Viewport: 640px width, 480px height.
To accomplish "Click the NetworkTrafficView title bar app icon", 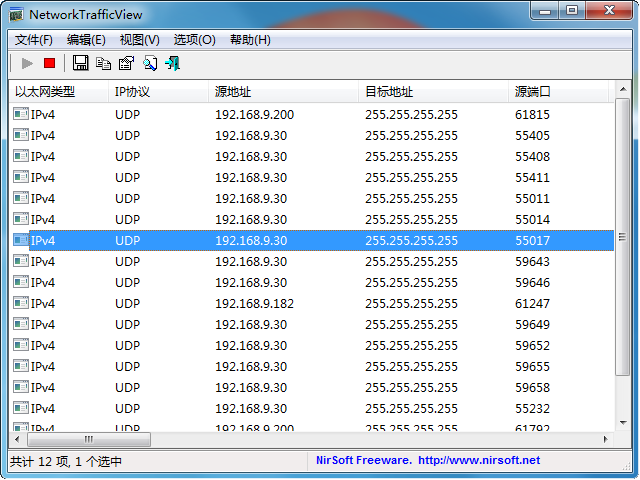I will tap(16, 14).
